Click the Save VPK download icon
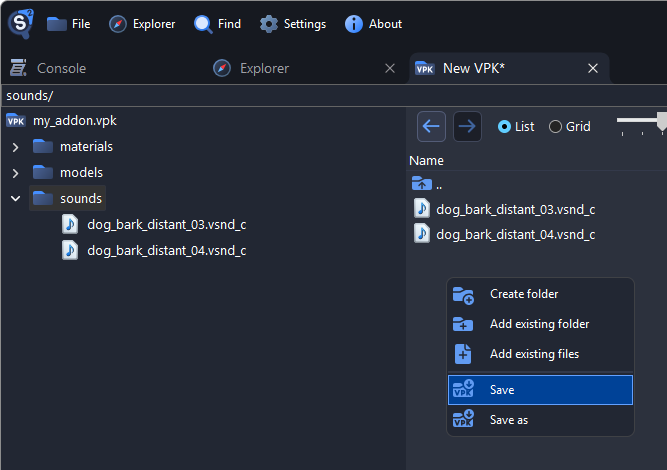 click(463, 388)
